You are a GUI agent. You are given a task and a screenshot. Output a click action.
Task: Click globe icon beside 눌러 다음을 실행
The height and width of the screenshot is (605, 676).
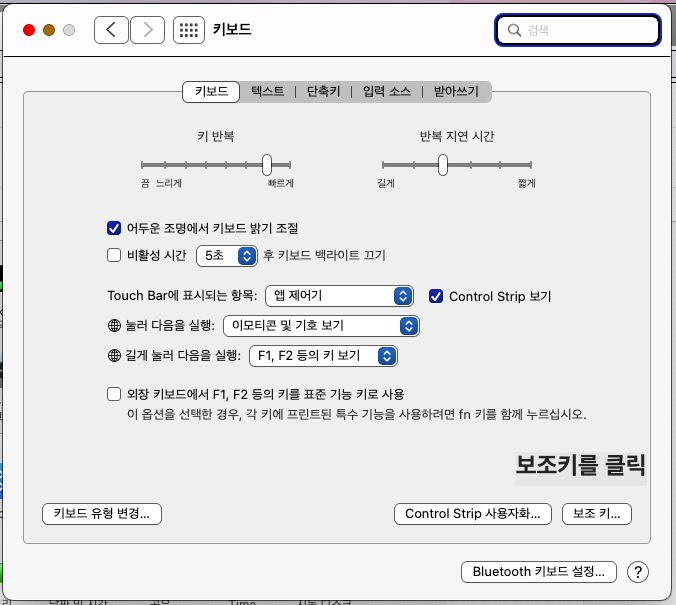click(x=114, y=326)
